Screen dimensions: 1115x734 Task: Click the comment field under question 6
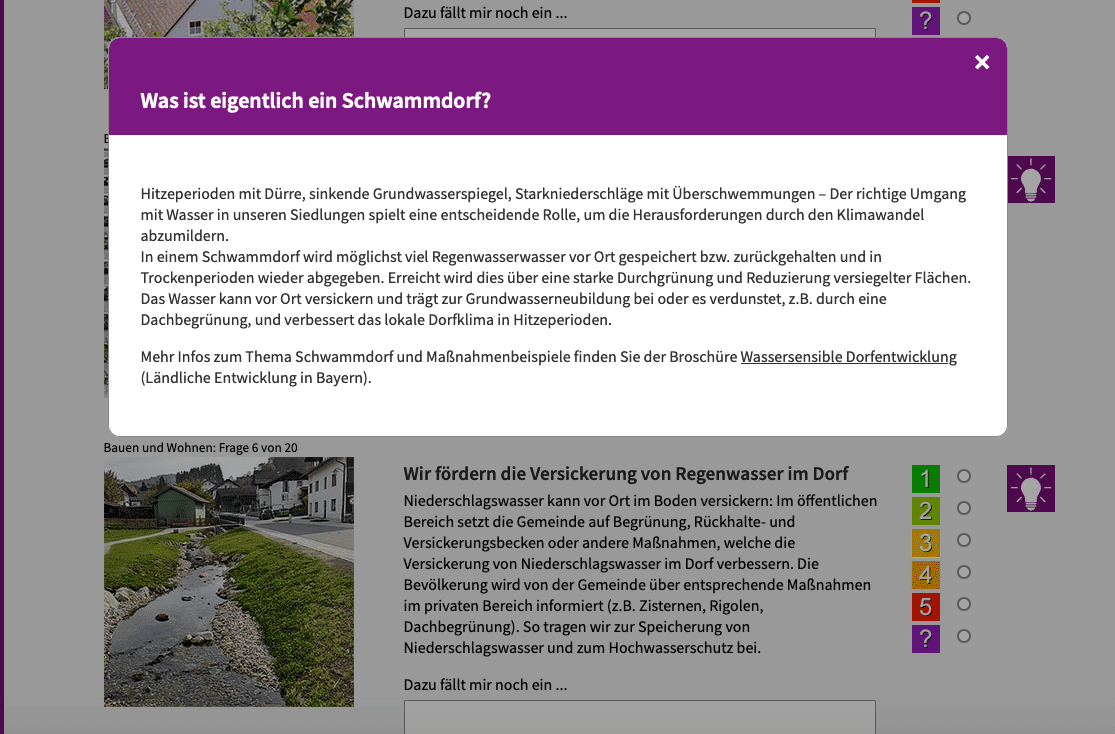(x=639, y=717)
